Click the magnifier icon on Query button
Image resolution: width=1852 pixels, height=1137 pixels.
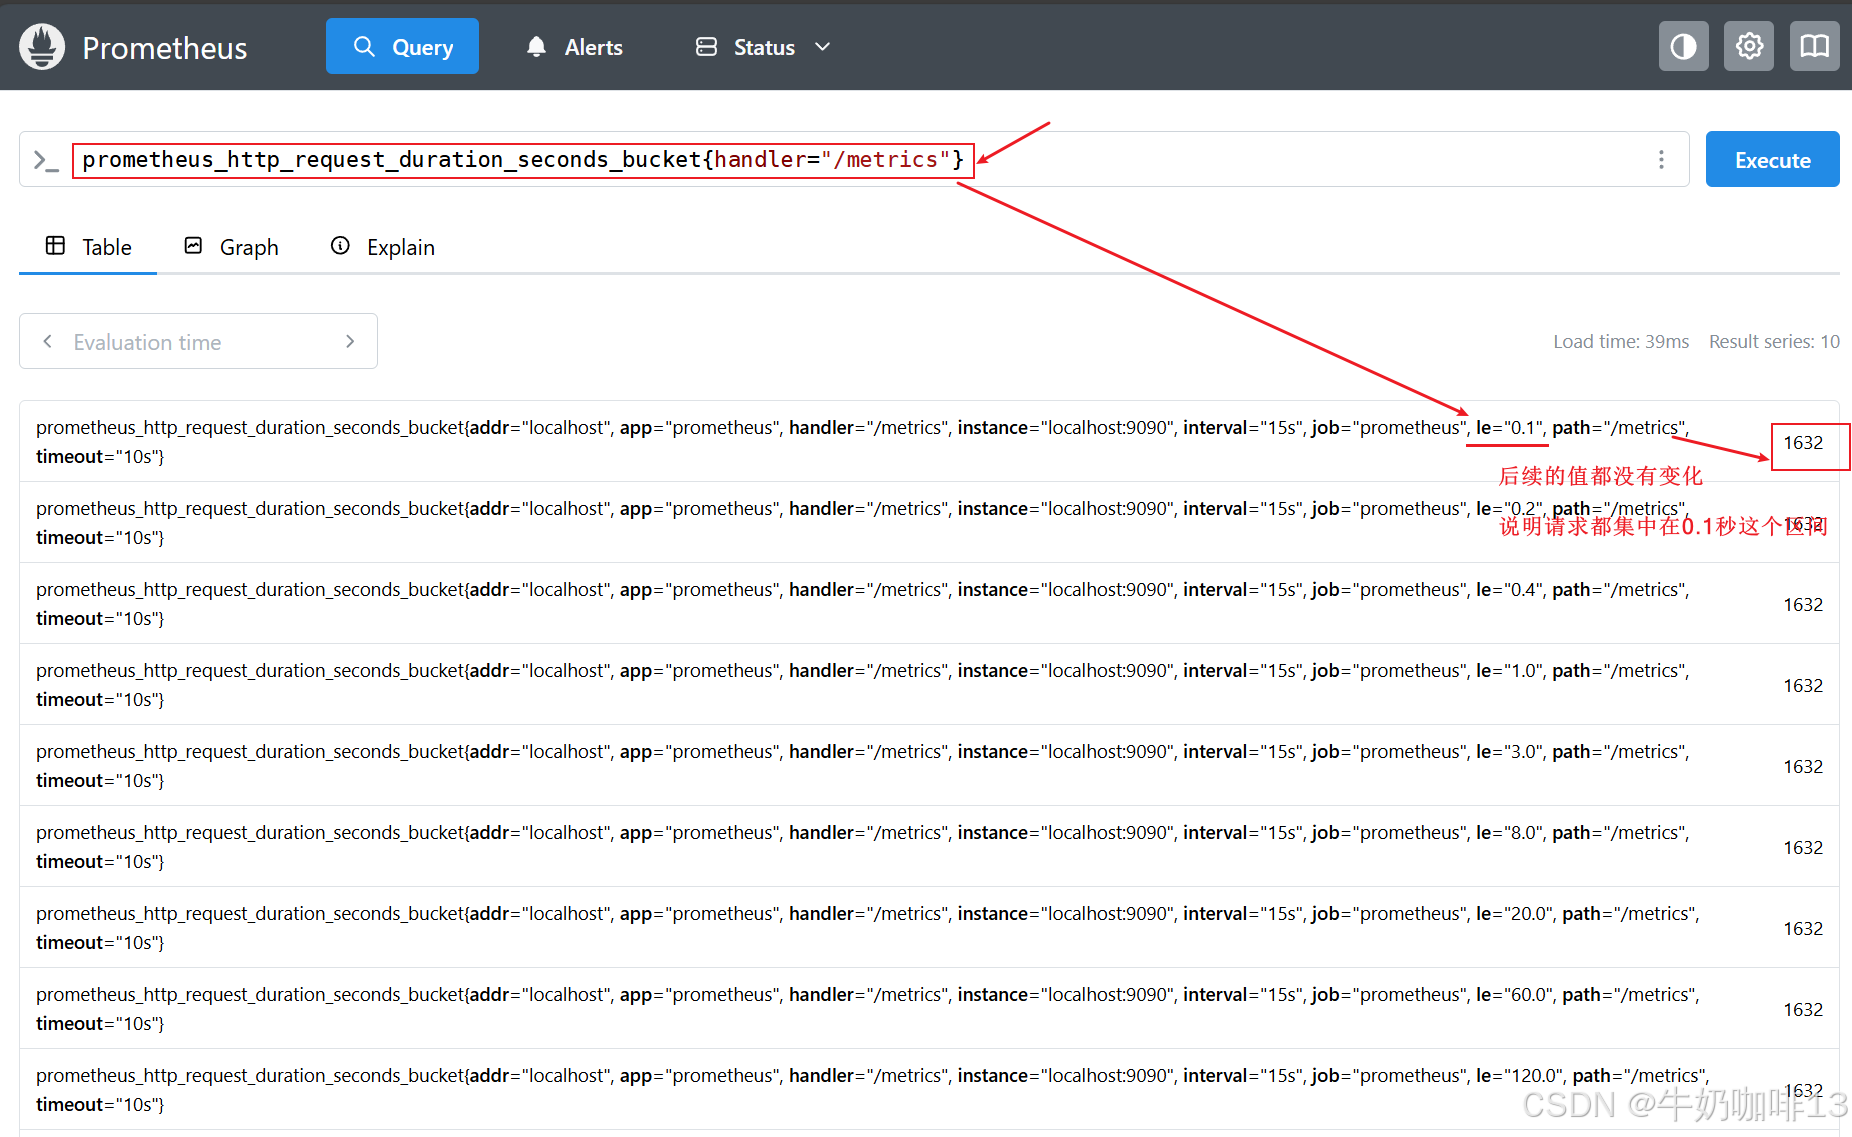(x=364, y=47)
